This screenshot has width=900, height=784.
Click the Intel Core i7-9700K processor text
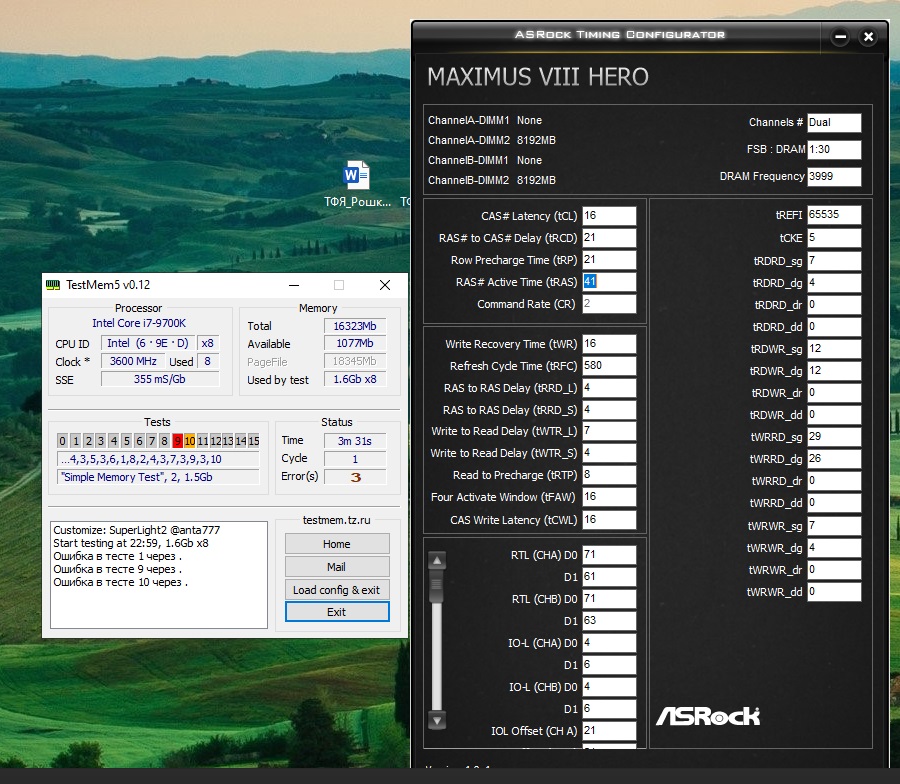tap(139, 323)
